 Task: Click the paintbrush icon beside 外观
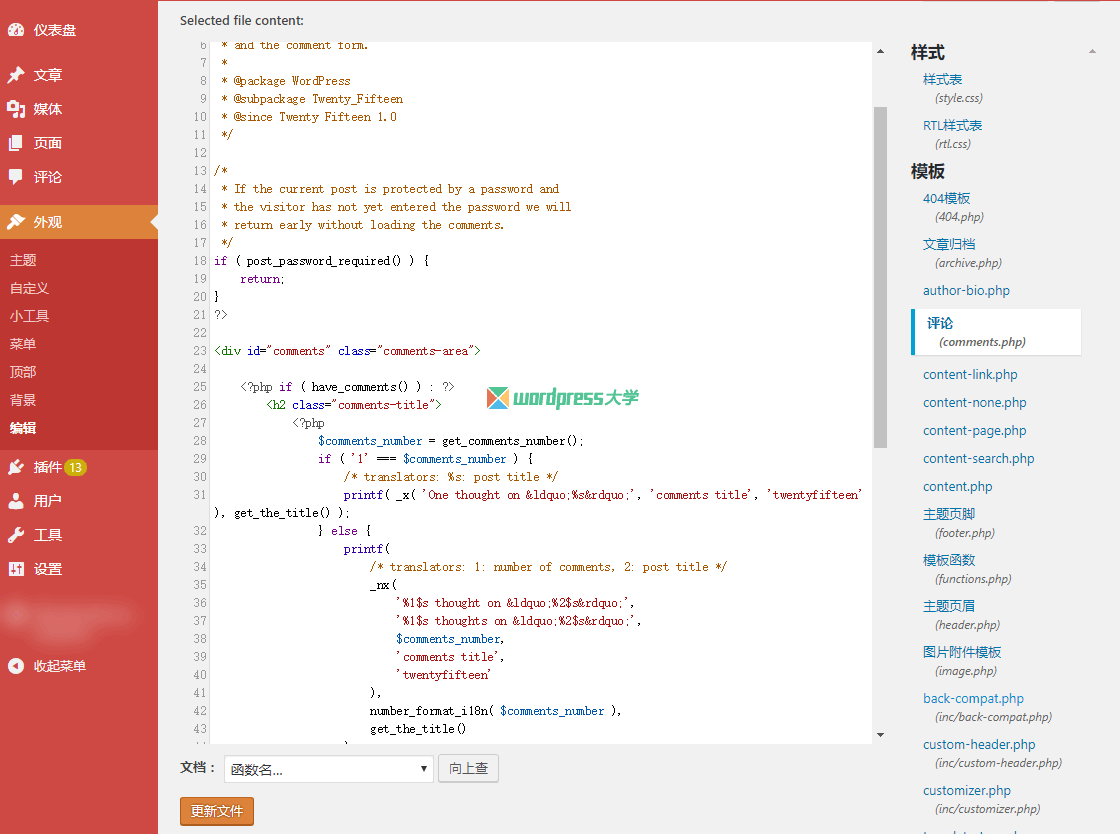(x=16, y=222)
